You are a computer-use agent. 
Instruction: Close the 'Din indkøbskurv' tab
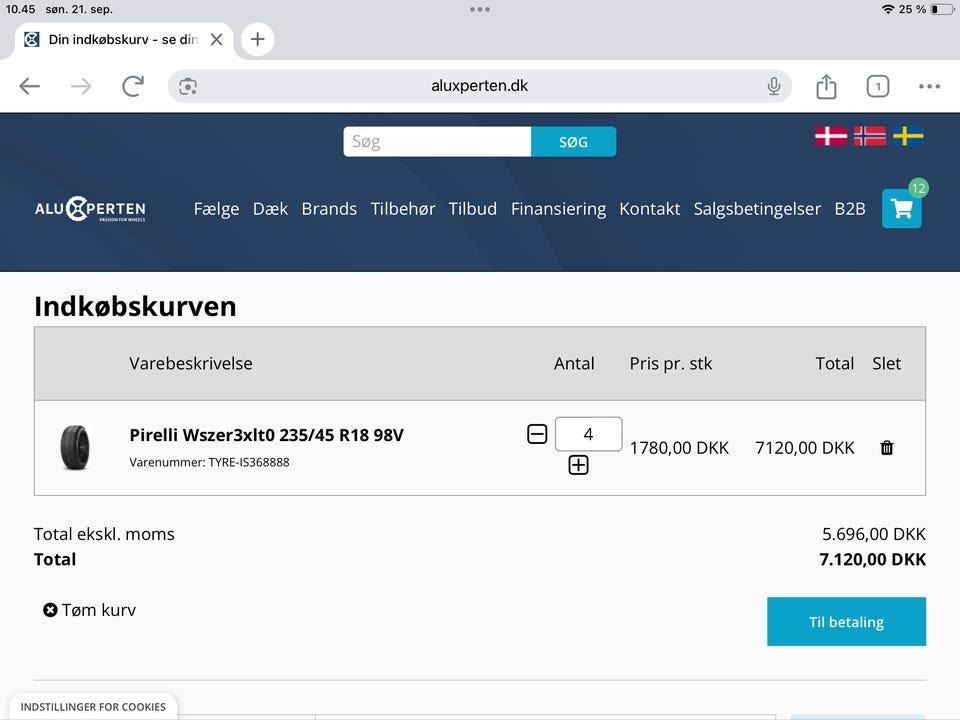pos(216,39)
